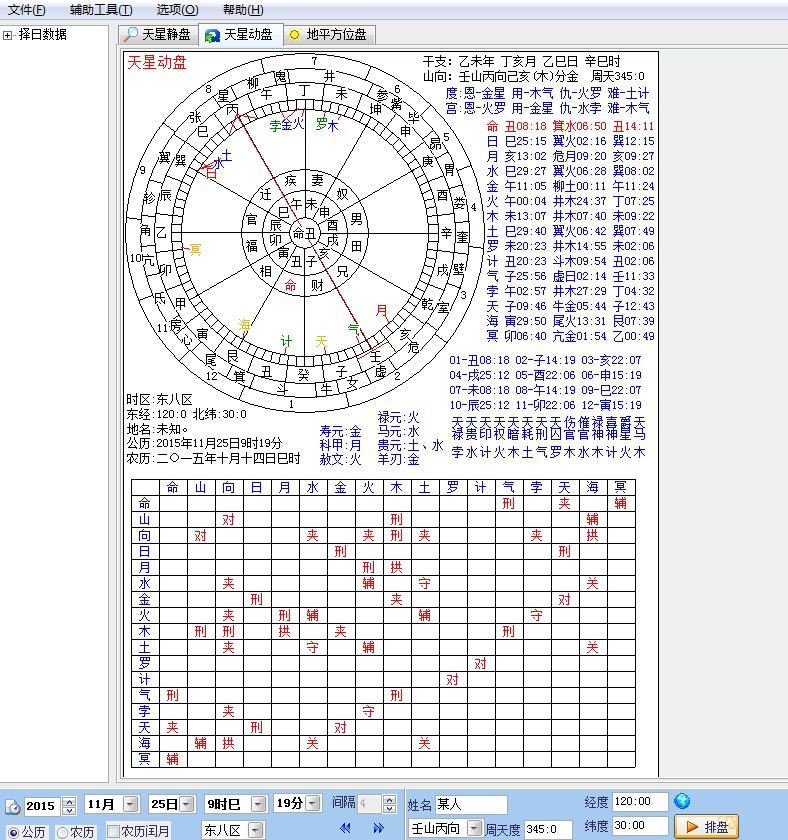Open the 壬山丙向 direction dropdown
Image resolution: width=788 pixels, height=840 pixels.
click(474, 828)
